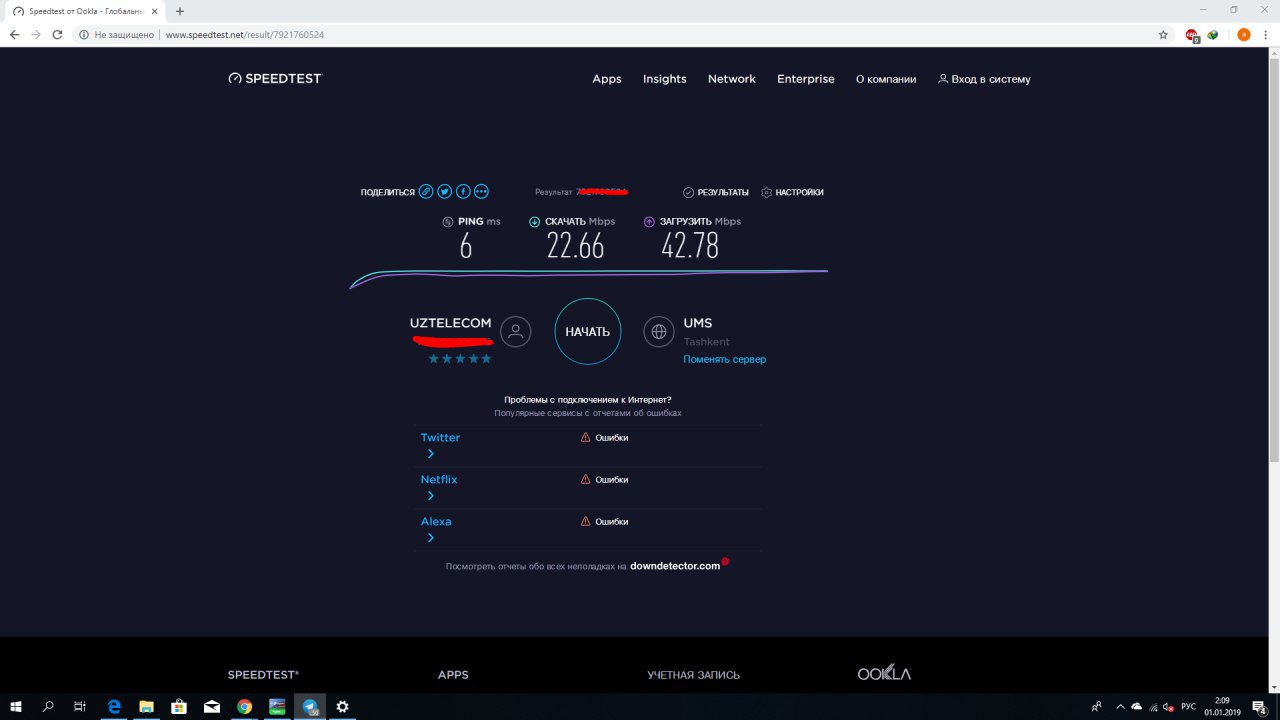Click the PING gauge icon
1280x720 pixels.
[x=448, y=222]
